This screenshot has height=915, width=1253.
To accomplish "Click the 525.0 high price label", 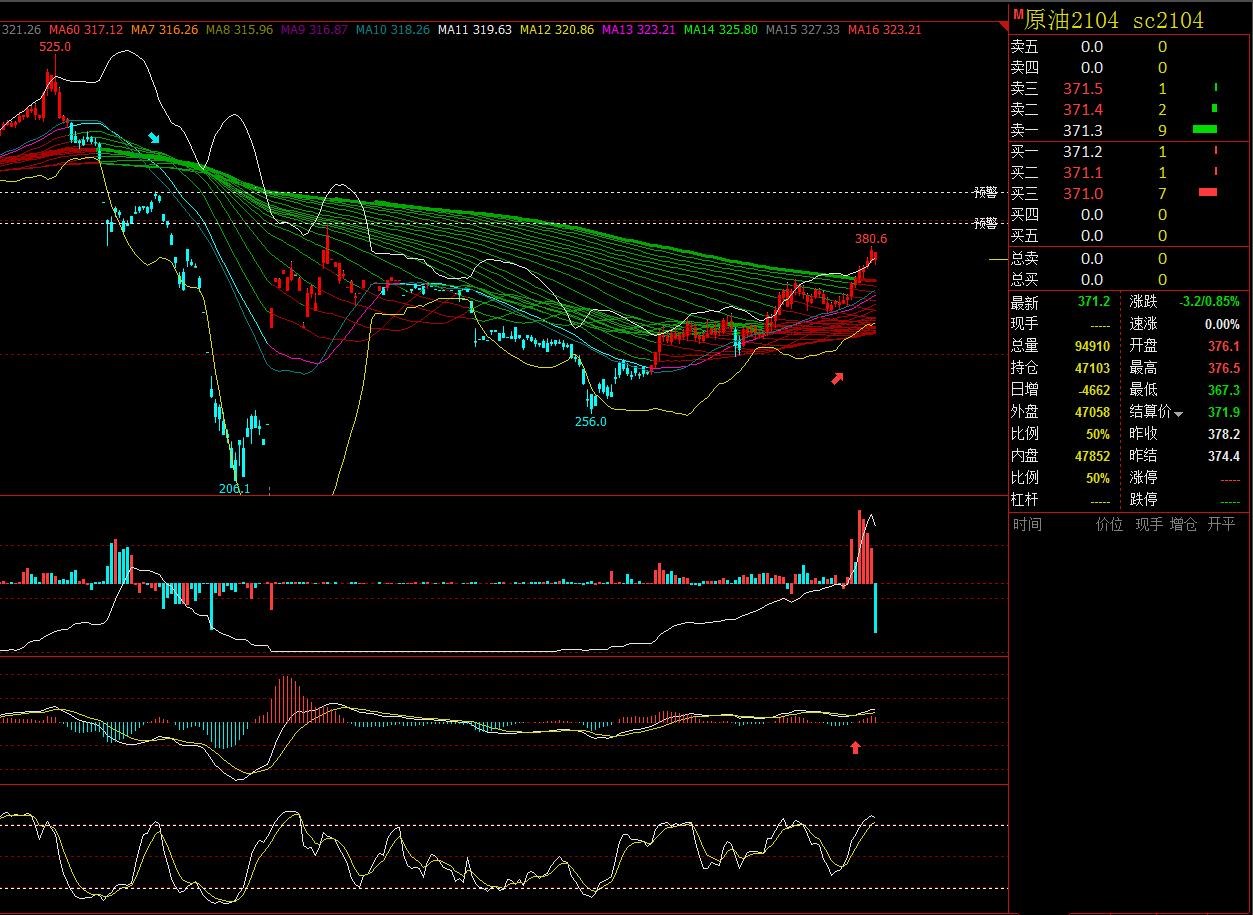I will [55, 47].
